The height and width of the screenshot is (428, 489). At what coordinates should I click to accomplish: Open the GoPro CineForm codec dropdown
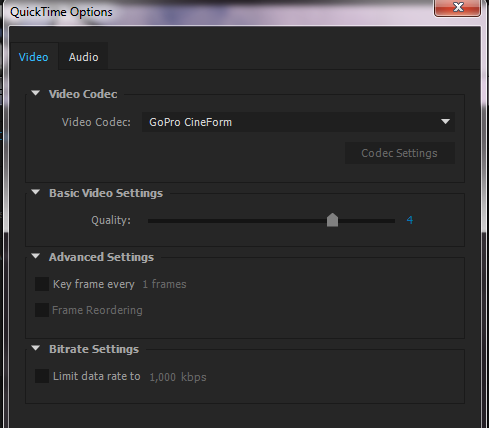pos(298,122)
